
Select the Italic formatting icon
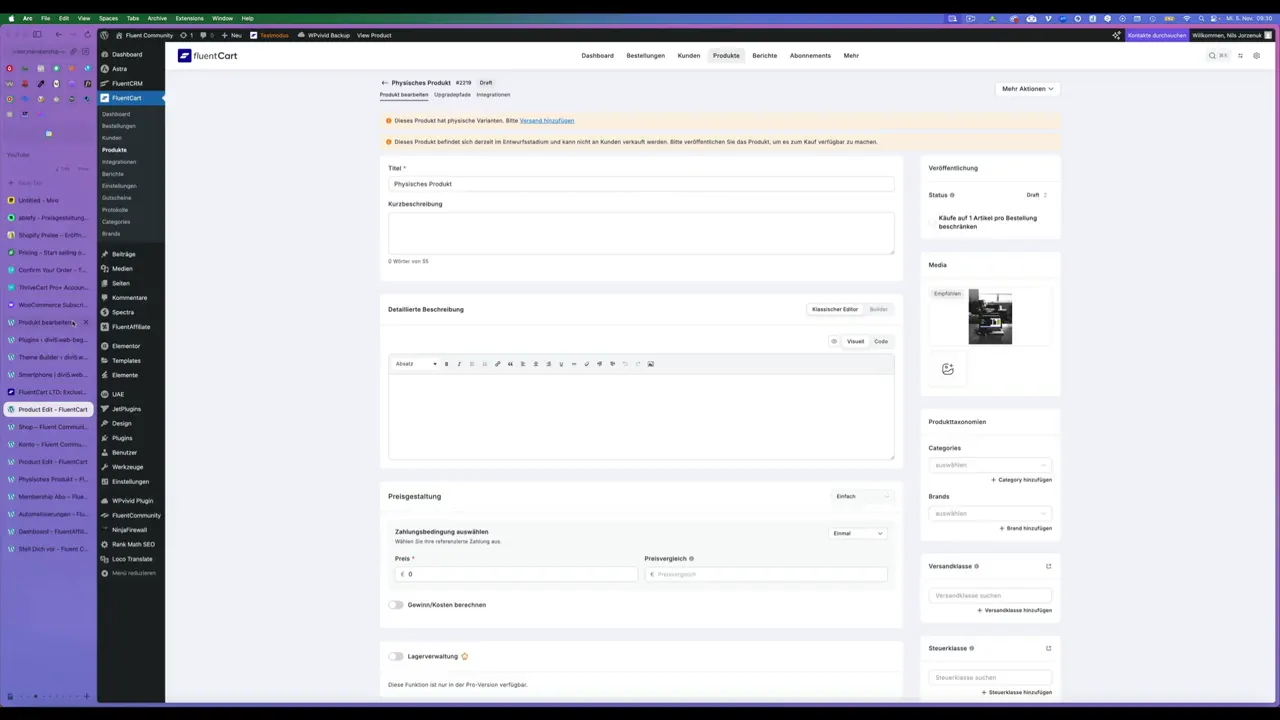(460, 363)
